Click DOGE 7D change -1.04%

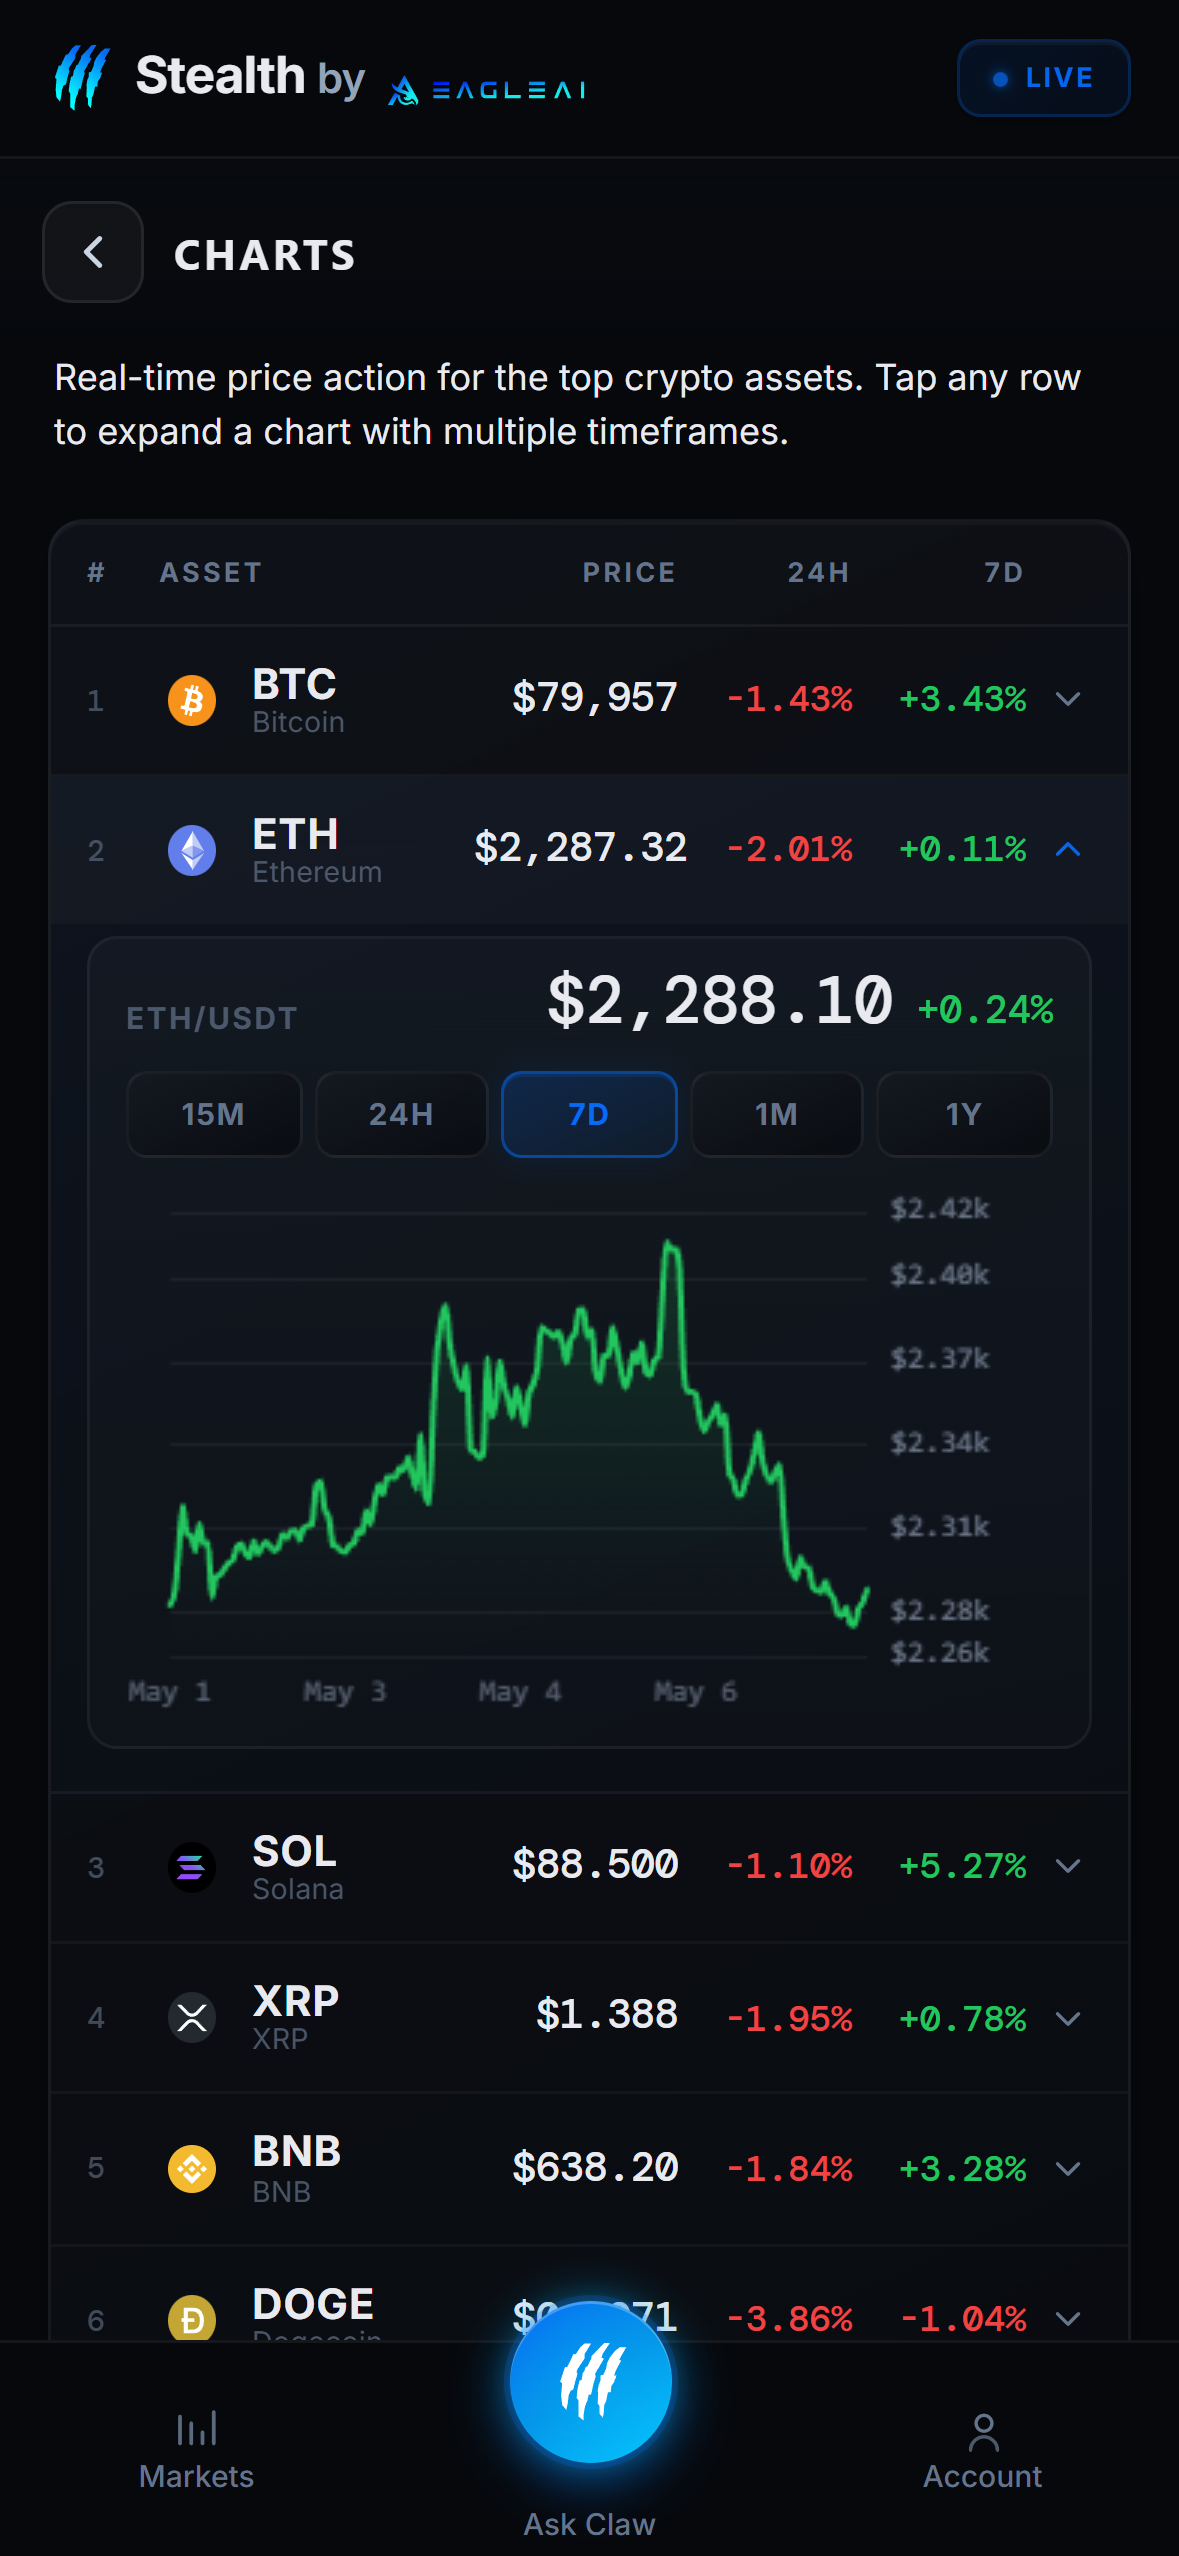coord(963,2318)
